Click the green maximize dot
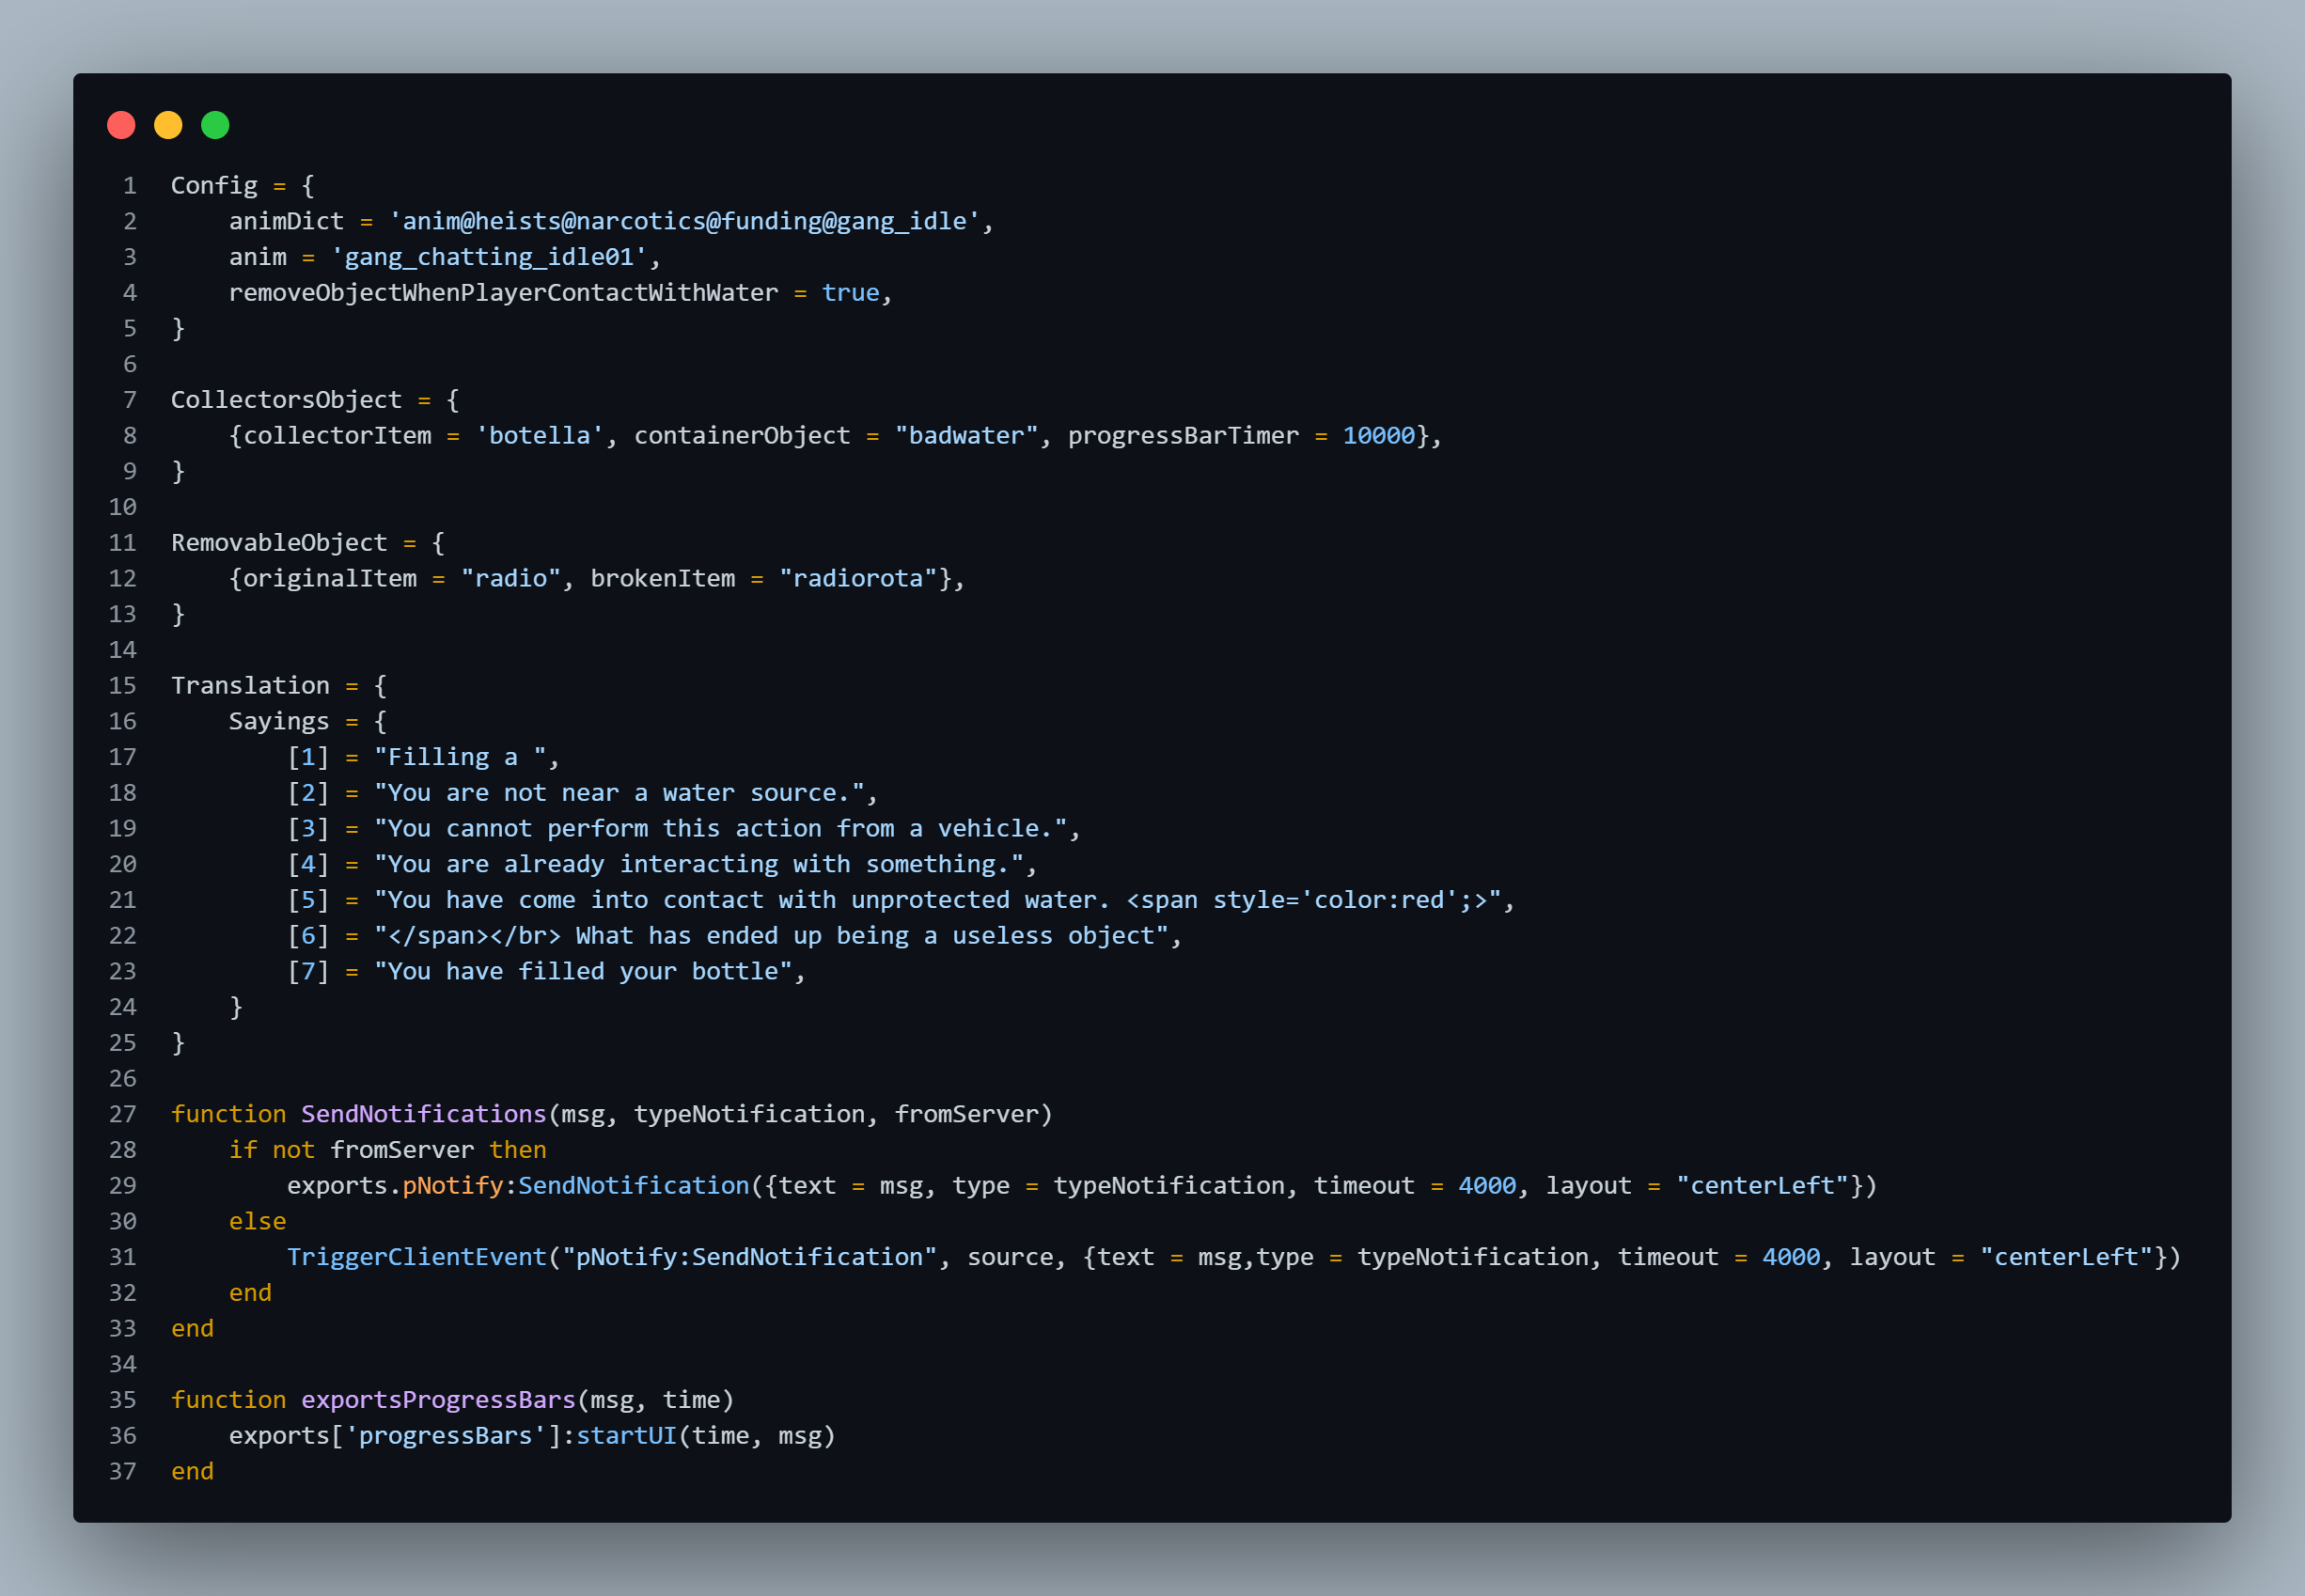This screenshot has width=2305, height=1596. click(x=215, y=125)
